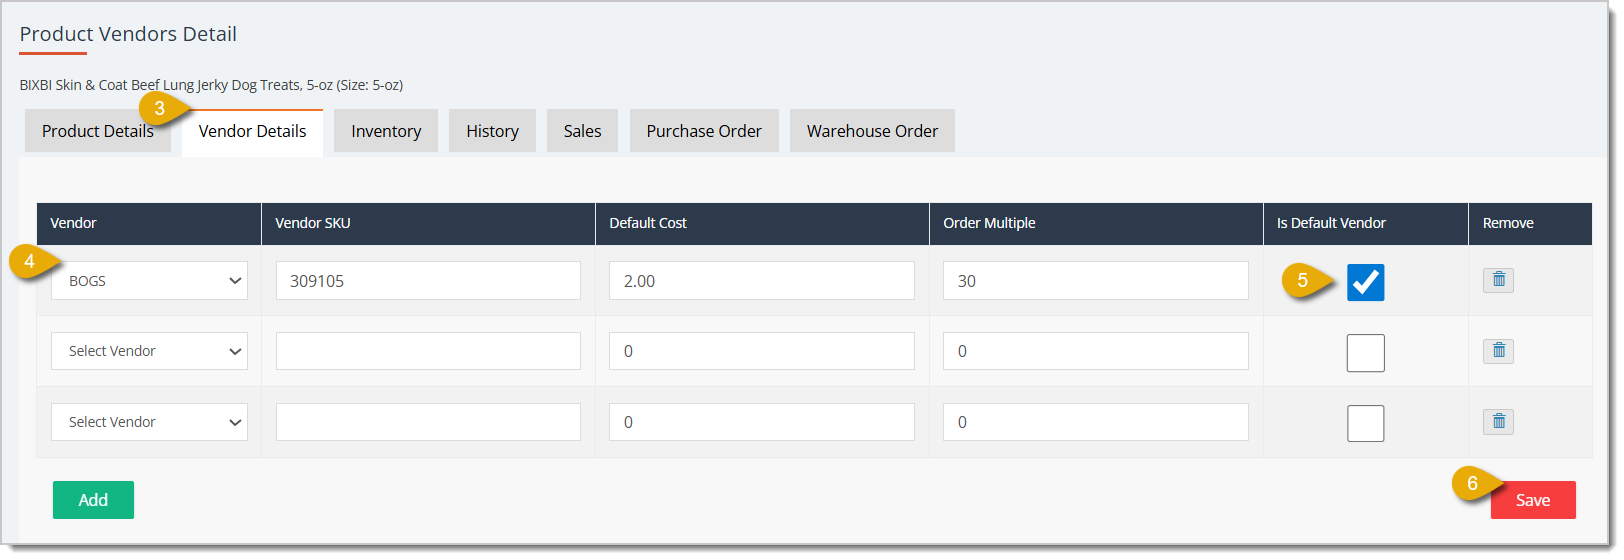This screenshot has height=560, width=1624.
Task: Uncheck Is Default Vendor for BOGS
Action: click(1365, 282)
